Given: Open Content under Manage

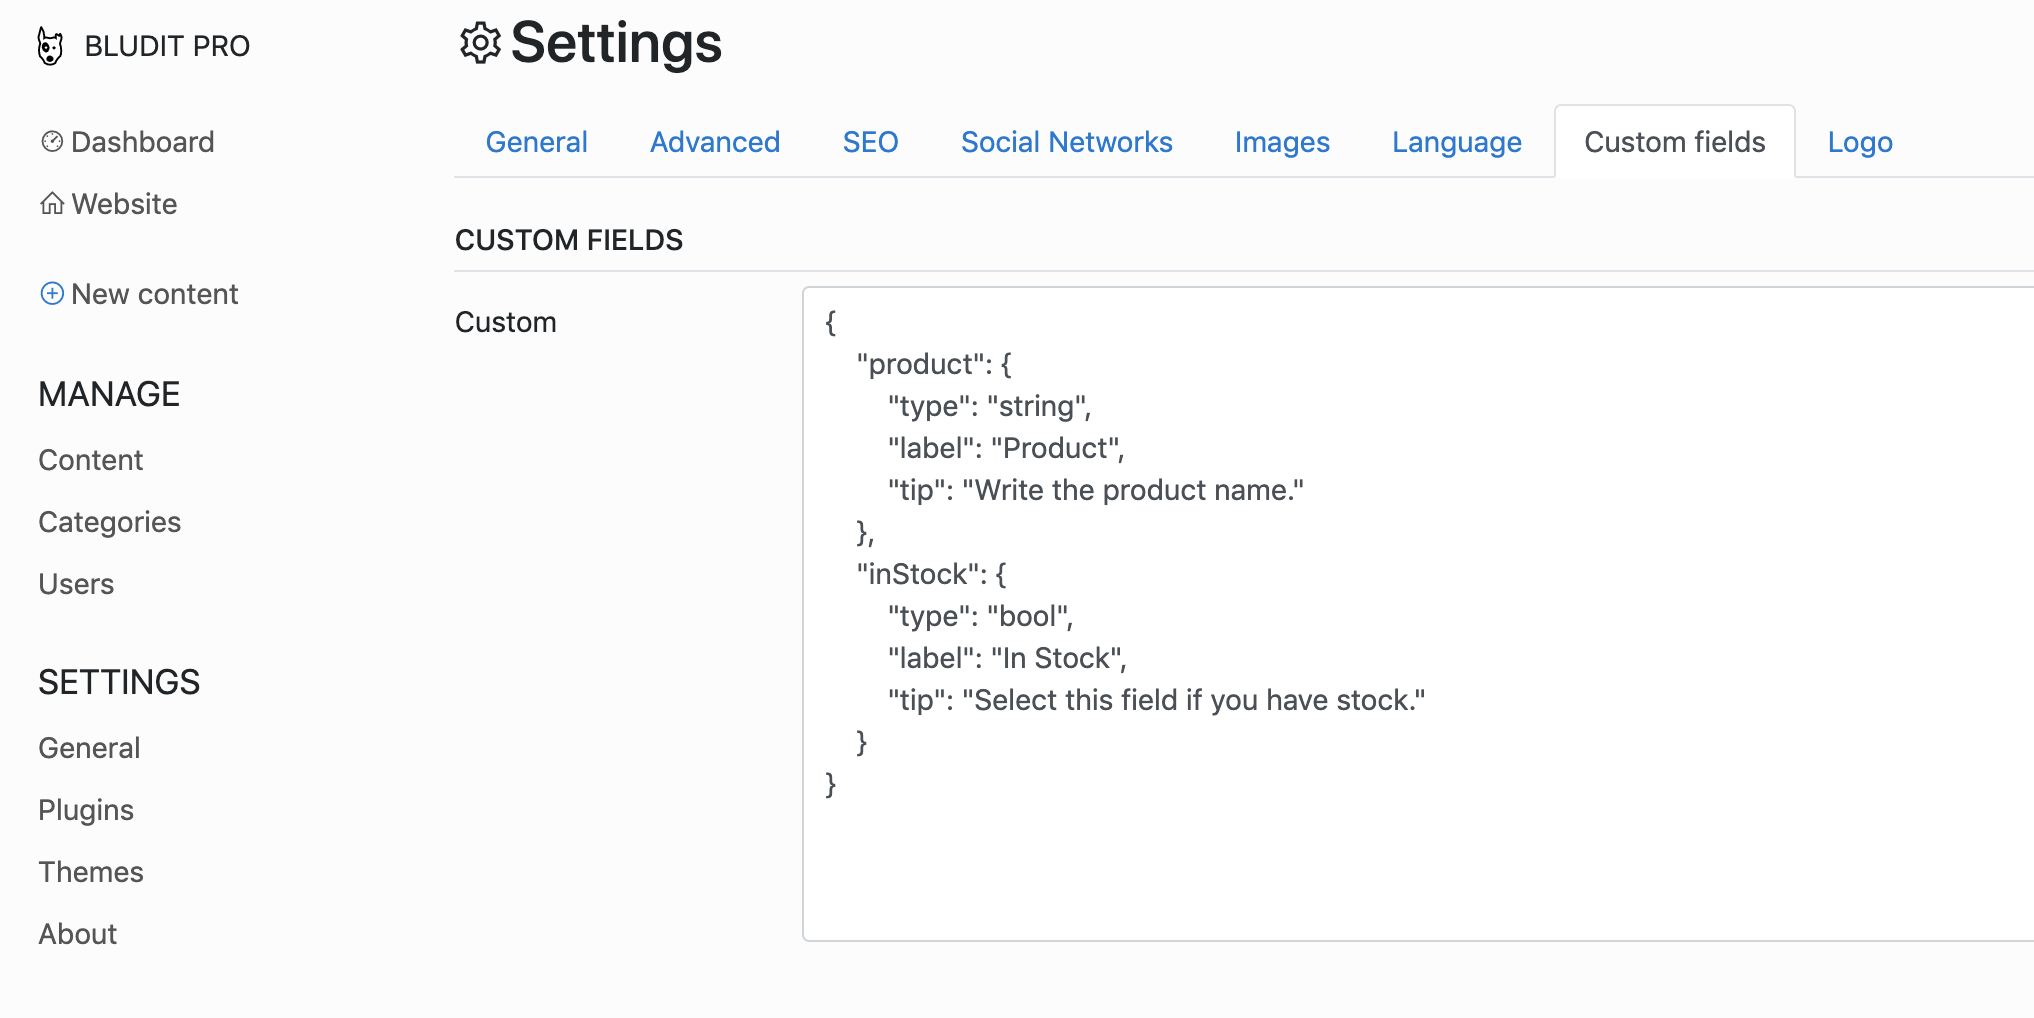Looking at the screenshot, I should coord(91,460).
